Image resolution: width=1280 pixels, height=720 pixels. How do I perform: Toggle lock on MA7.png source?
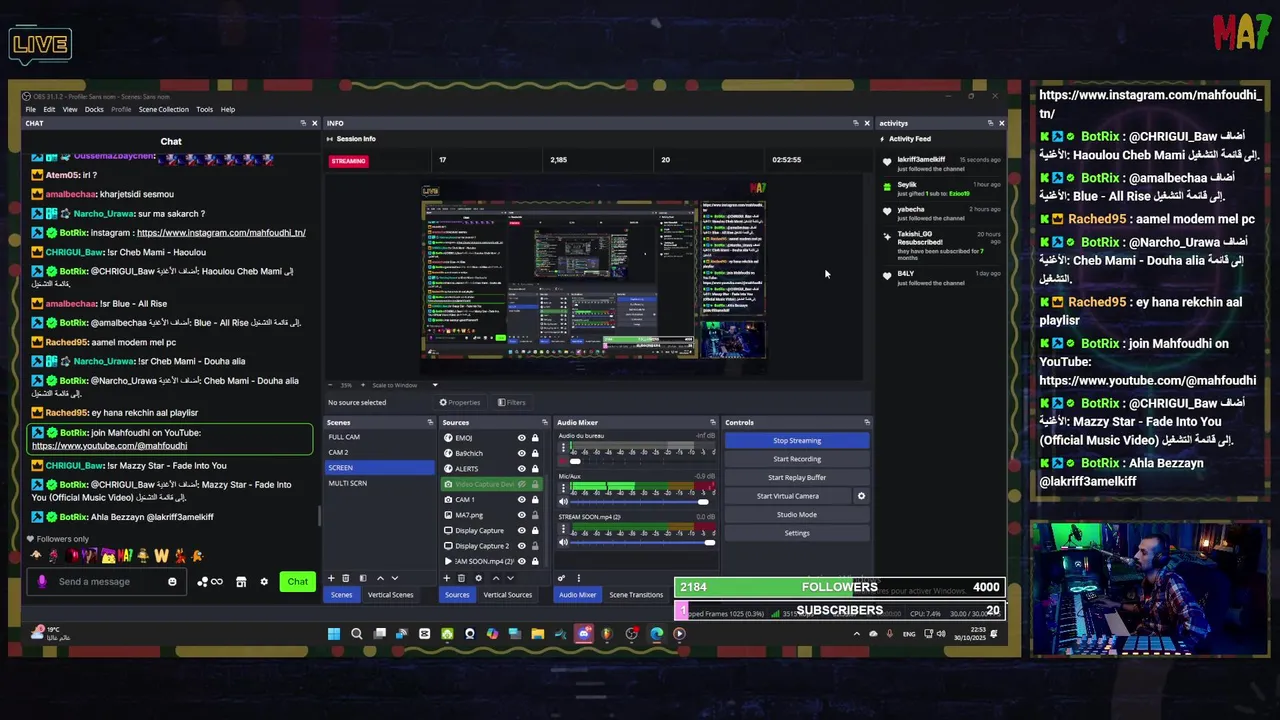pos(535,515)
